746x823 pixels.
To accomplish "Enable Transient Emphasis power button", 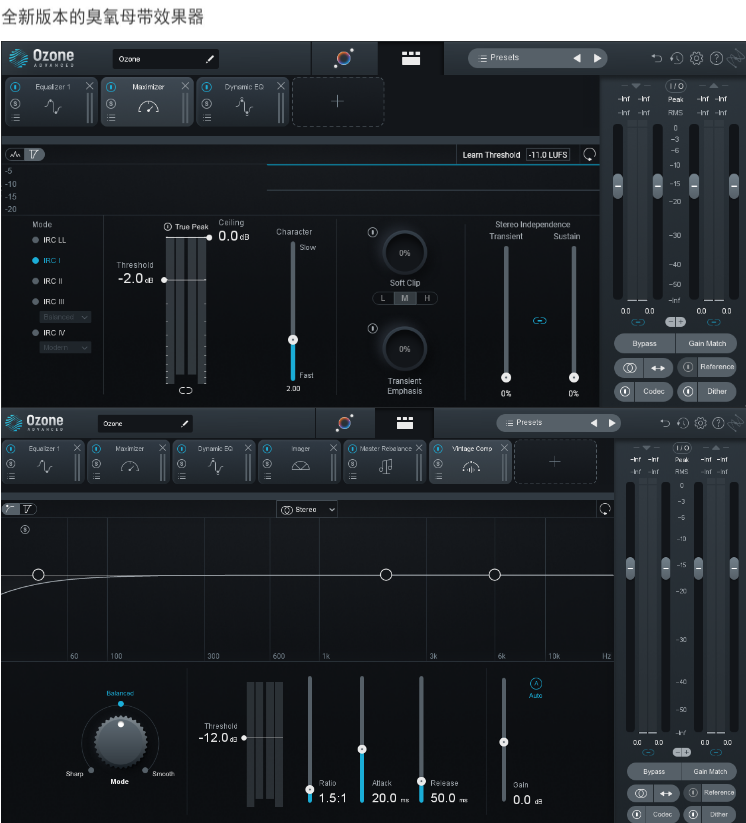I will tap(372, 328).
